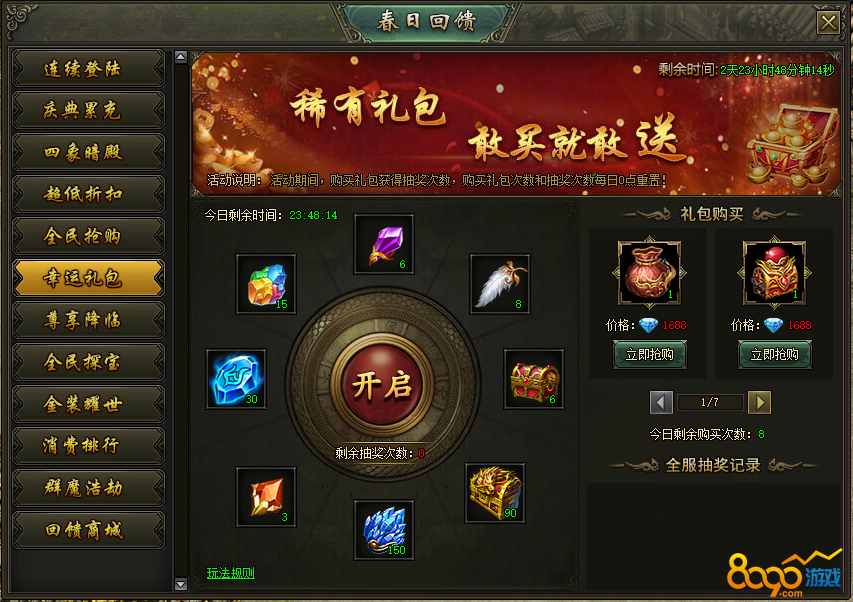Start the draw with the 开启 button

tap(382, 385)
